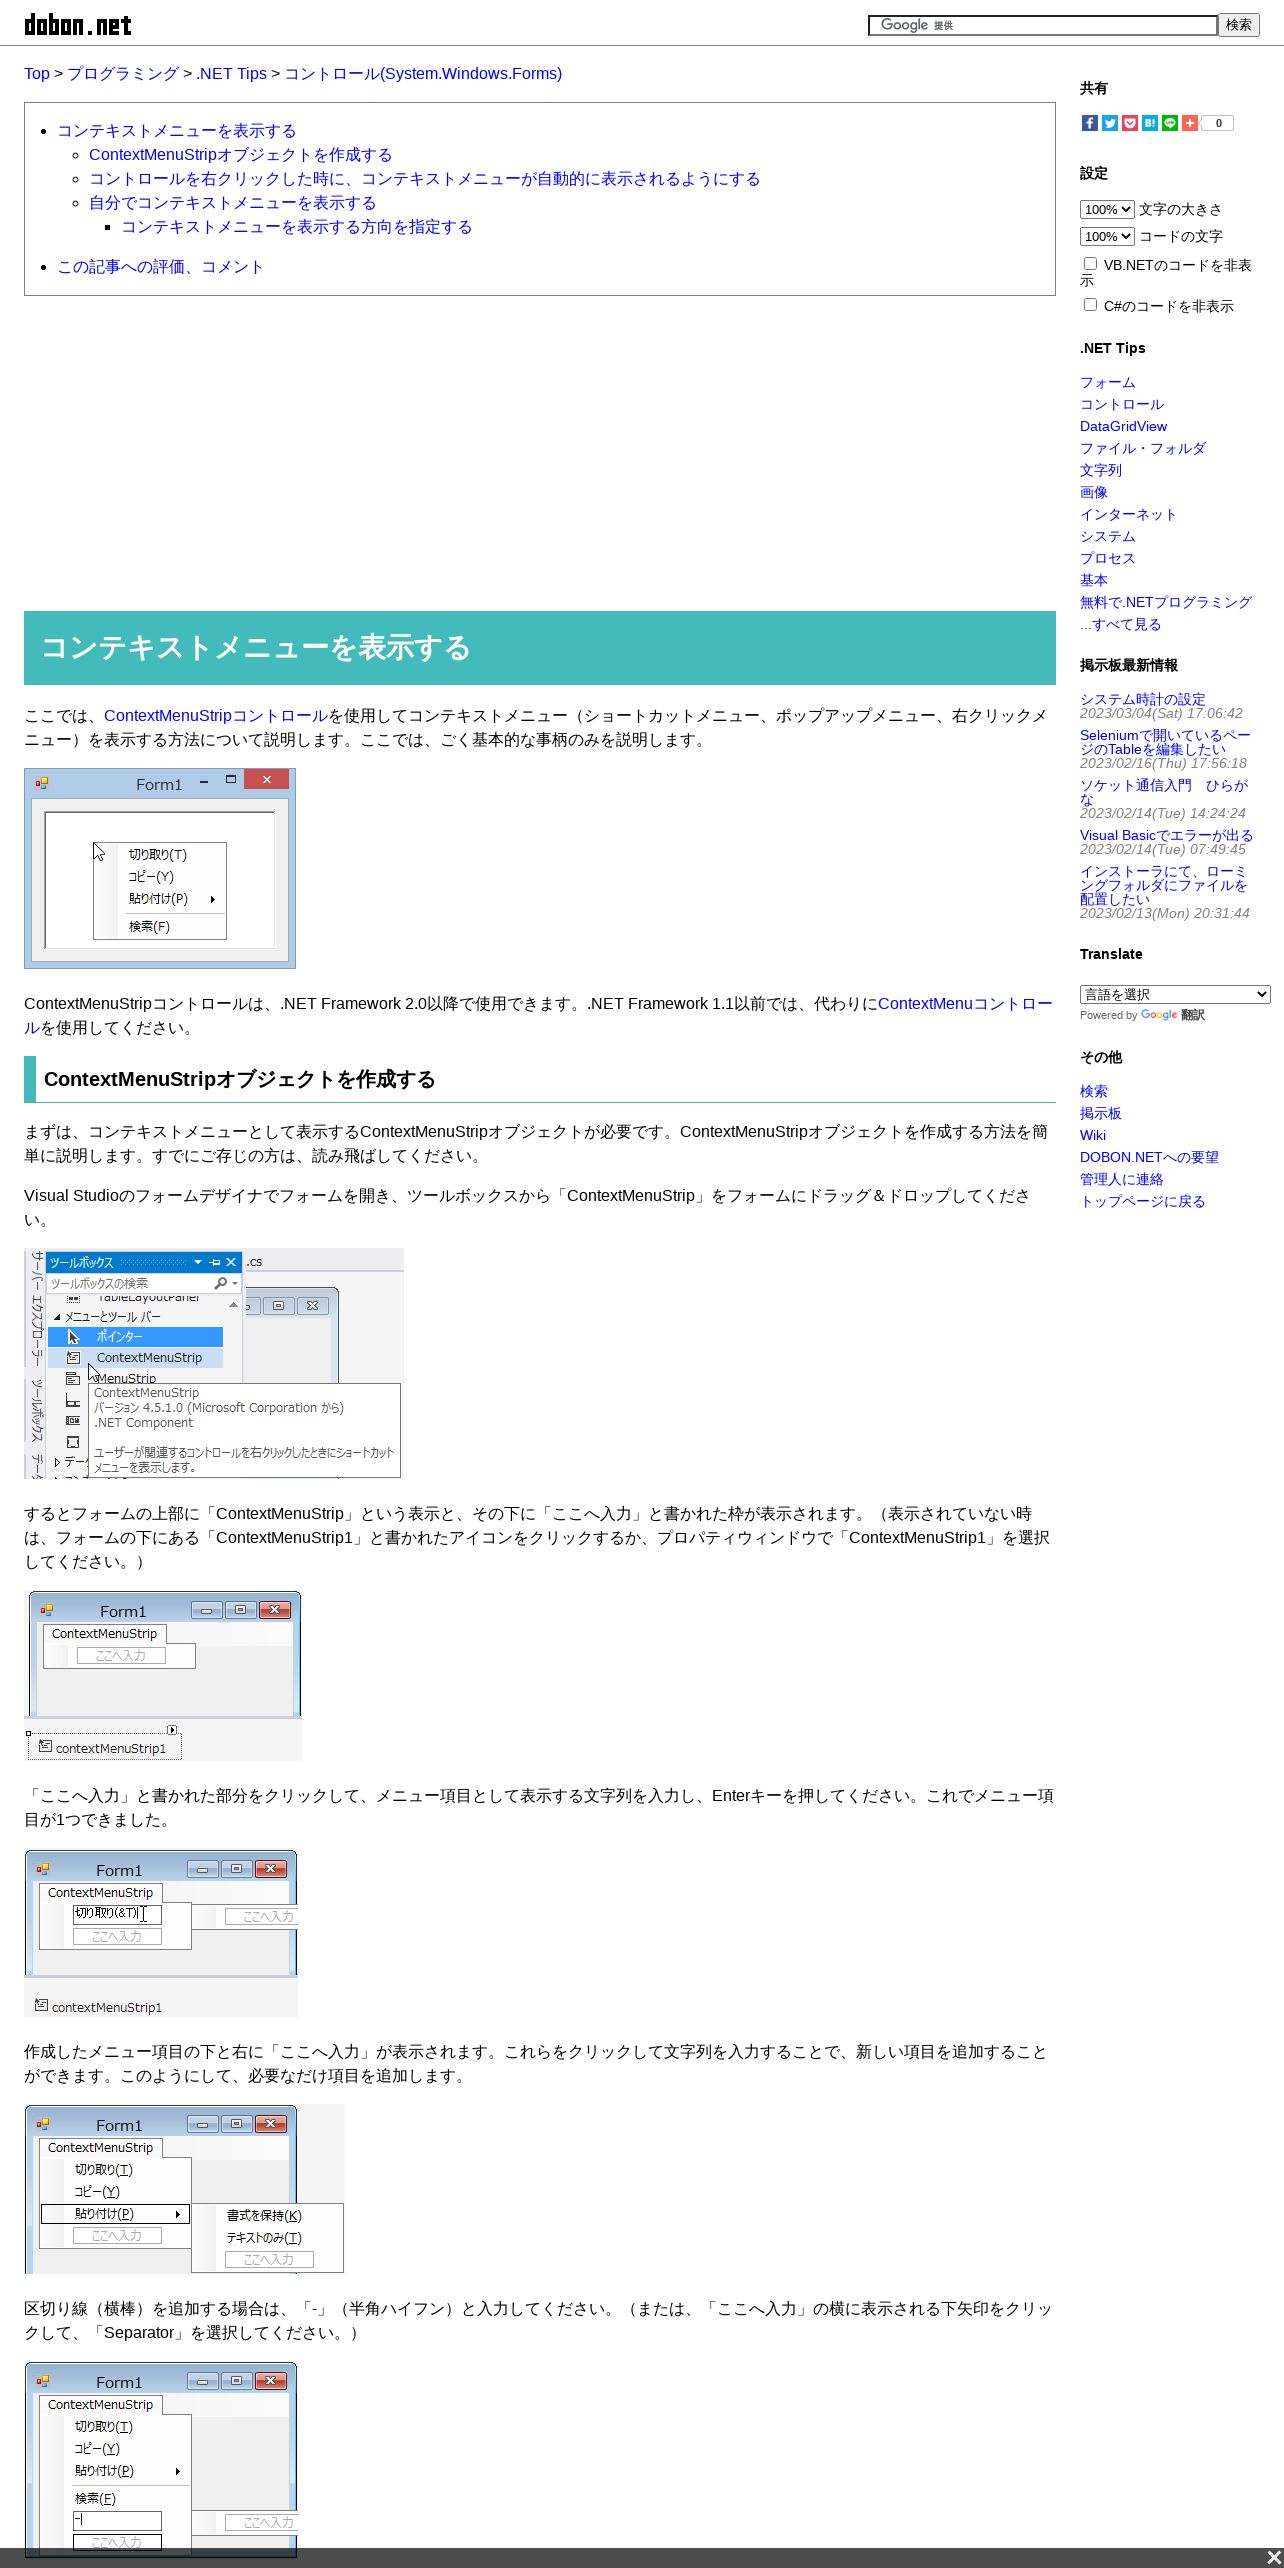Open ファイル・フォルダ sidebar link

(1142, 448)
